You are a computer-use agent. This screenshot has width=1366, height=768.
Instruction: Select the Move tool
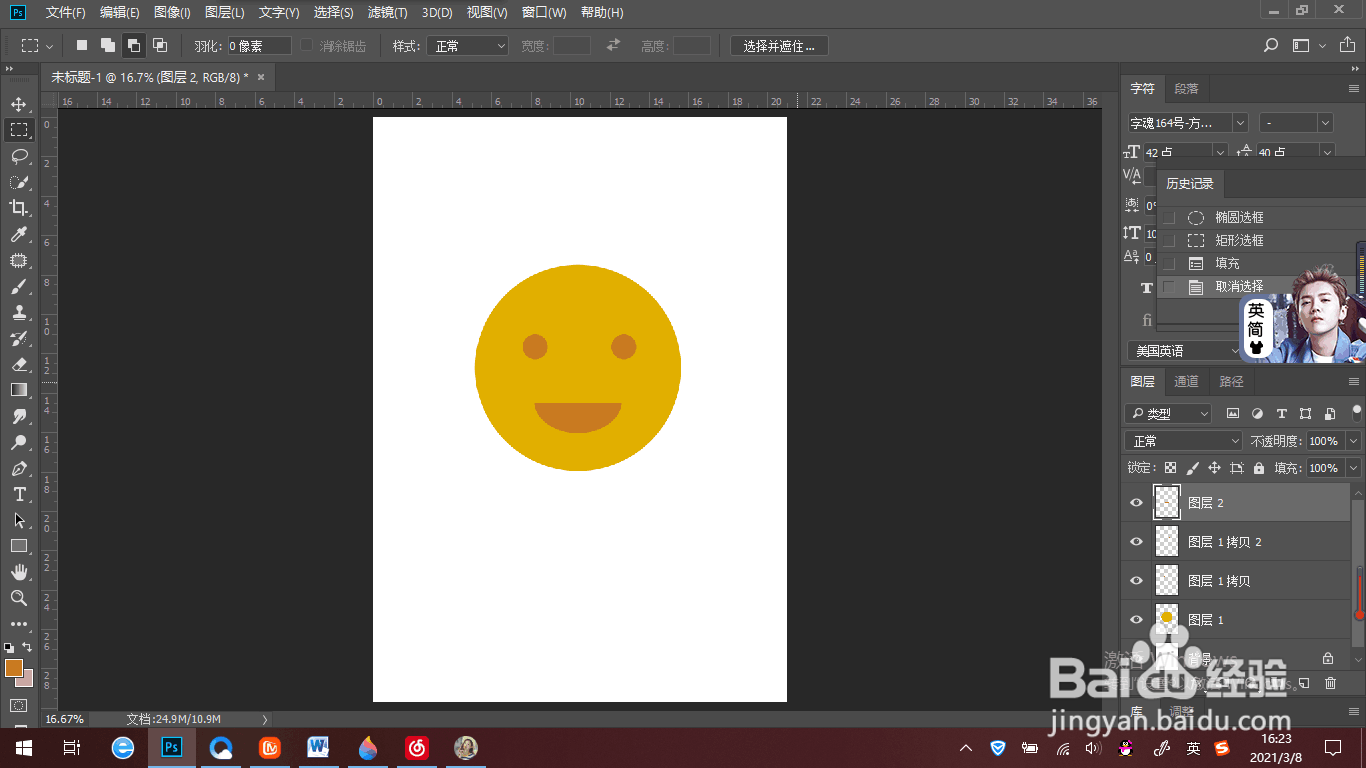[19, 104]
